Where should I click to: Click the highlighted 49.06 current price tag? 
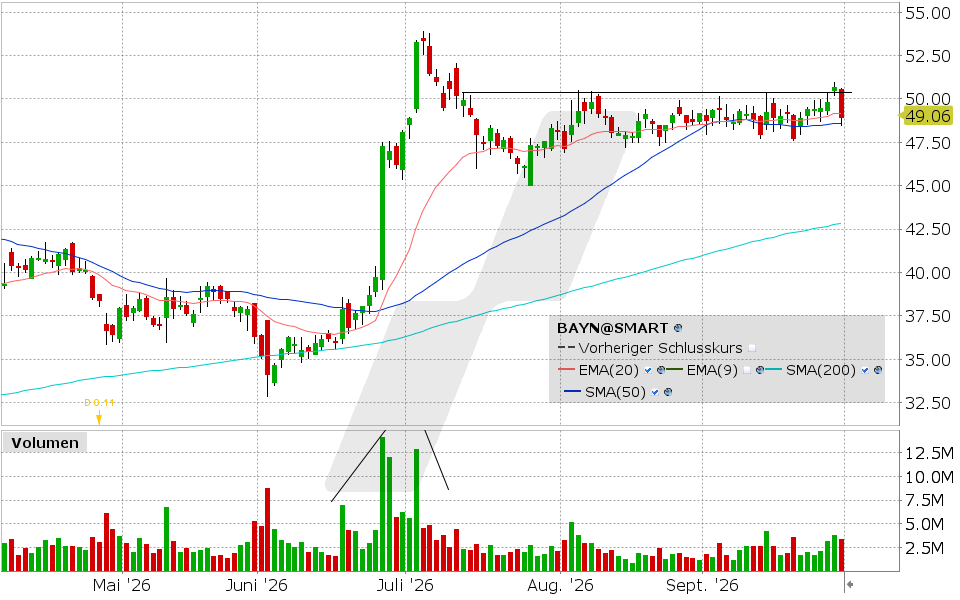click(x=925, y=116)
